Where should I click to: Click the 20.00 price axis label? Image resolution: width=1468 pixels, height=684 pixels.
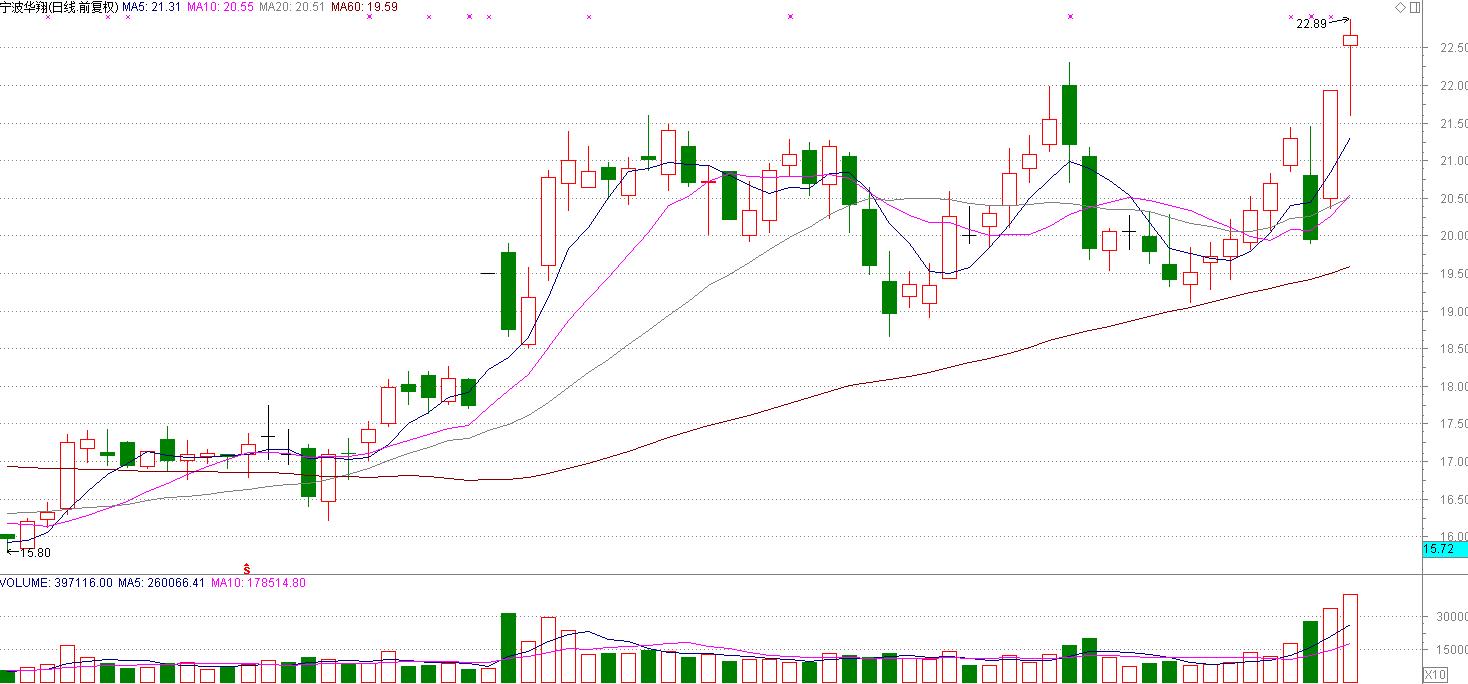point(1453,236)
